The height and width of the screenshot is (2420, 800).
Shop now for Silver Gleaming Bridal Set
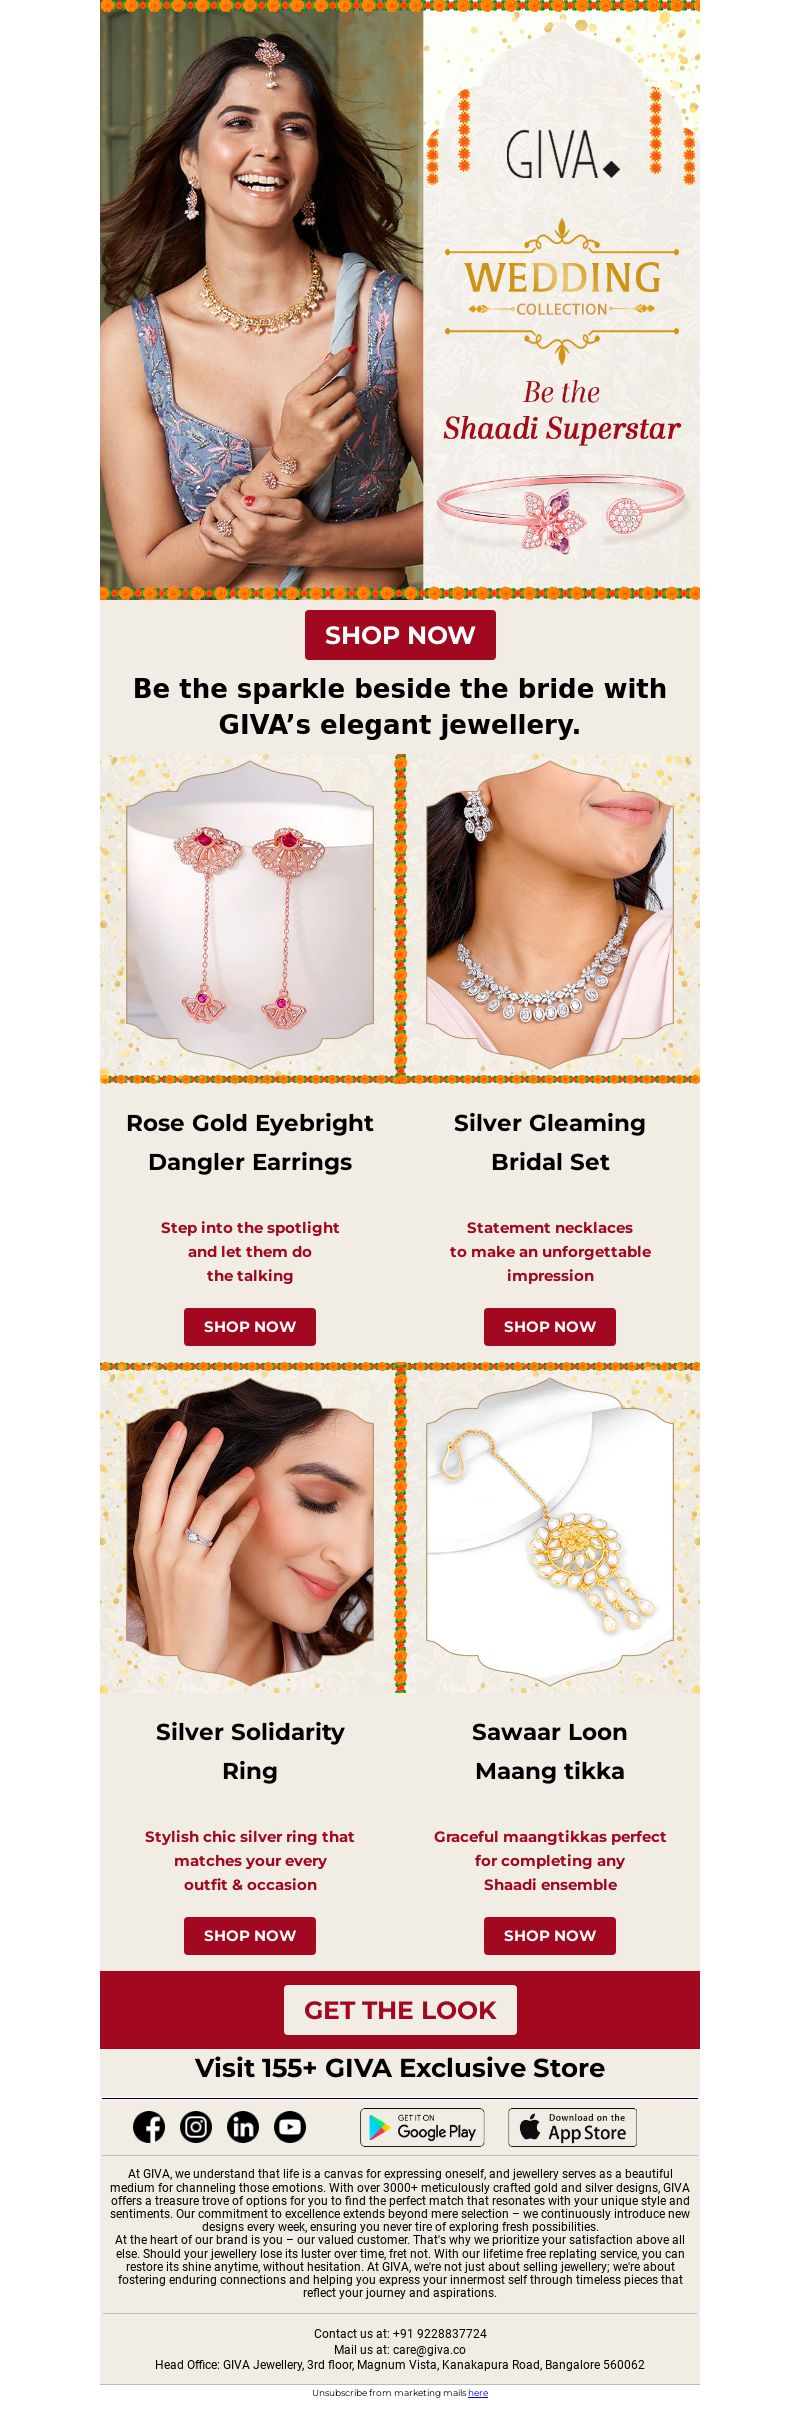click(x=550, y=1327)
